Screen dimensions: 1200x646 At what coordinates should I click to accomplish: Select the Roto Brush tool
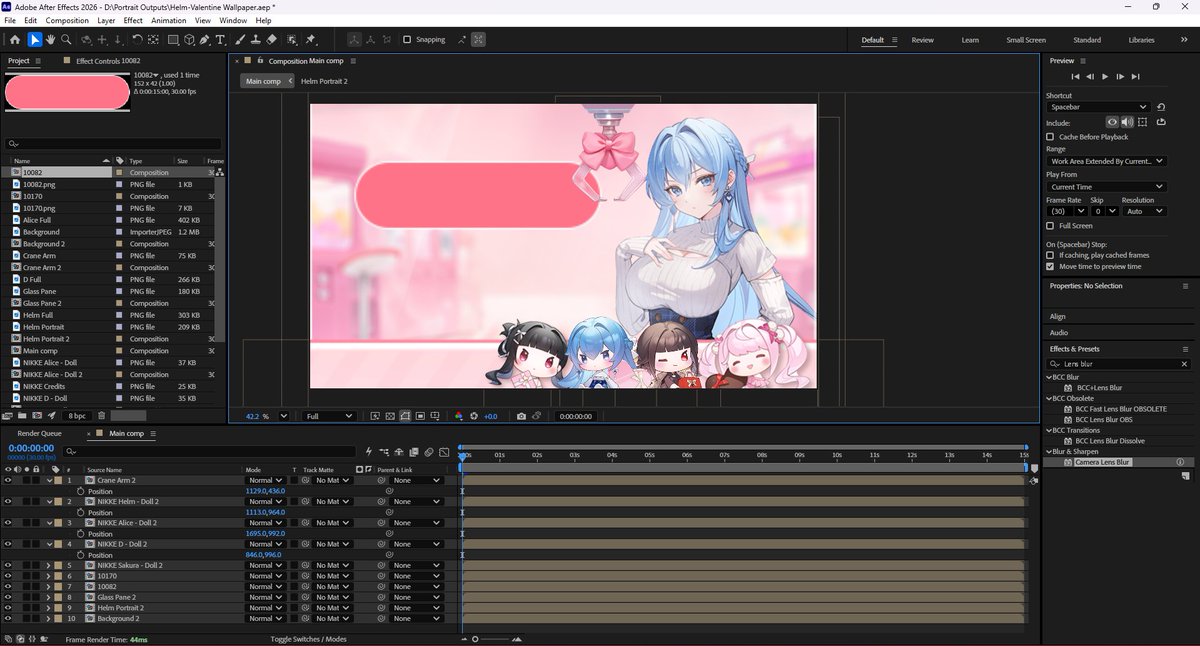click(x=290, y=40)
